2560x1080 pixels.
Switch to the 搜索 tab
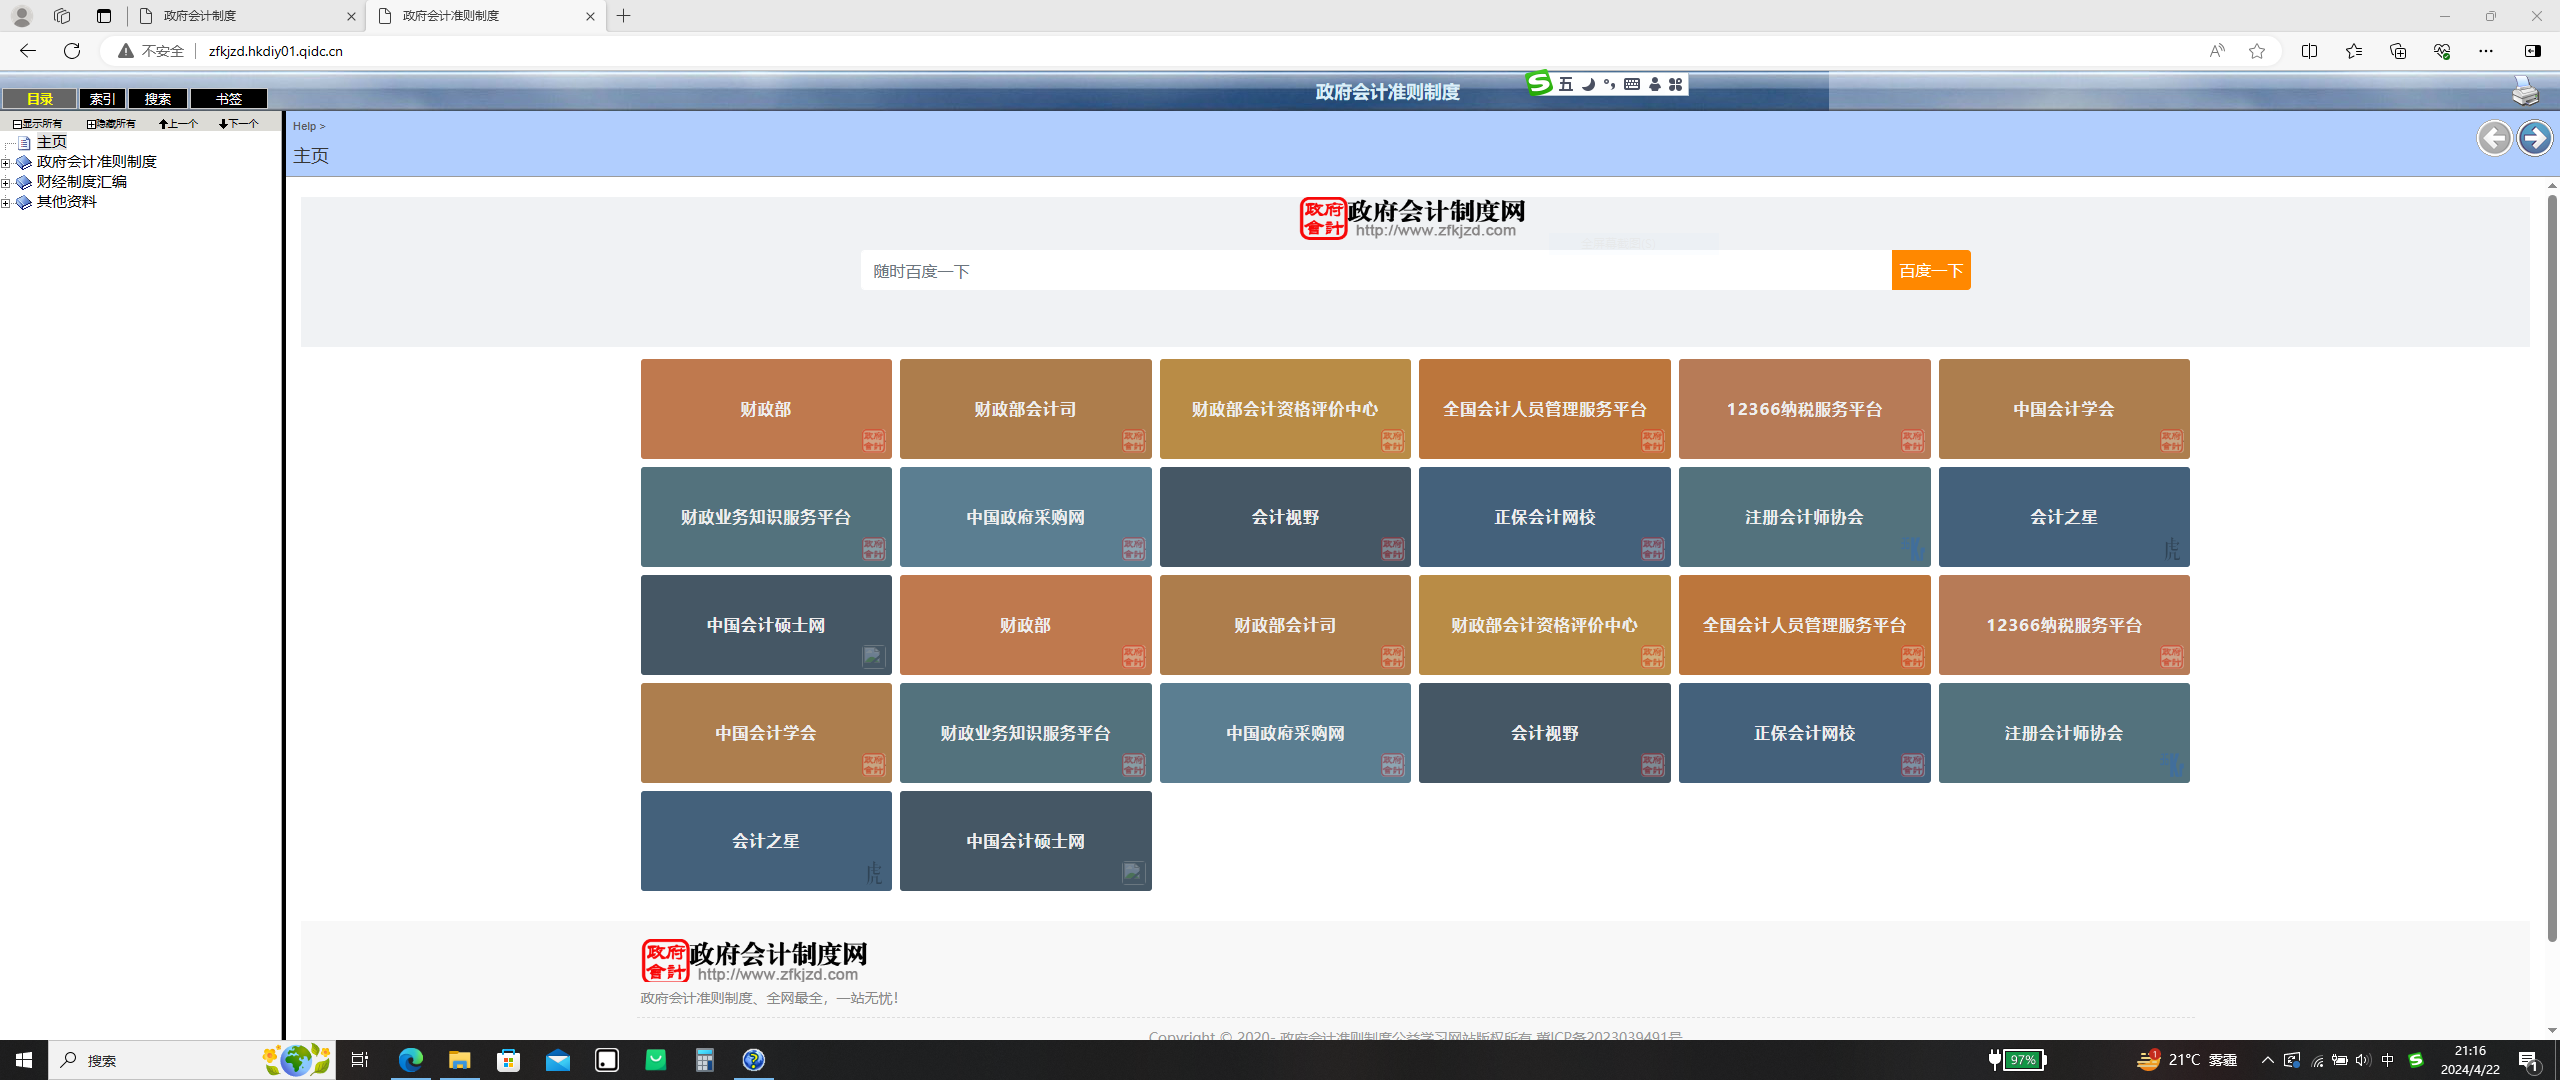(158, 98)
